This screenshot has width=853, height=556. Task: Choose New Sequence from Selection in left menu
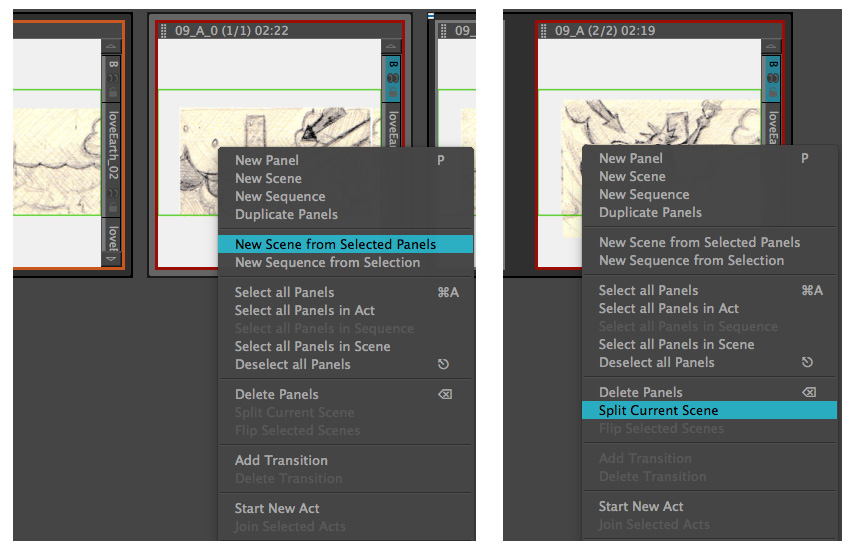(327, 262)
